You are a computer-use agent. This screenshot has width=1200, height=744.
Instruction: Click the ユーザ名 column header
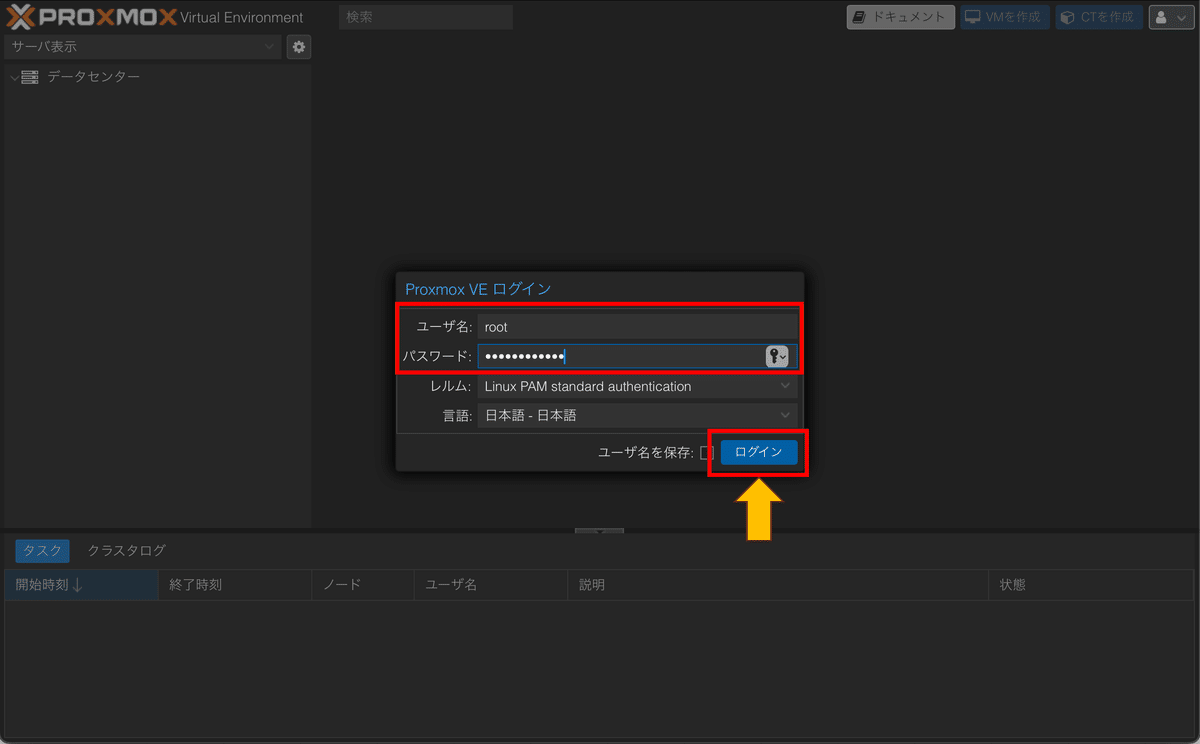point(491,585)
